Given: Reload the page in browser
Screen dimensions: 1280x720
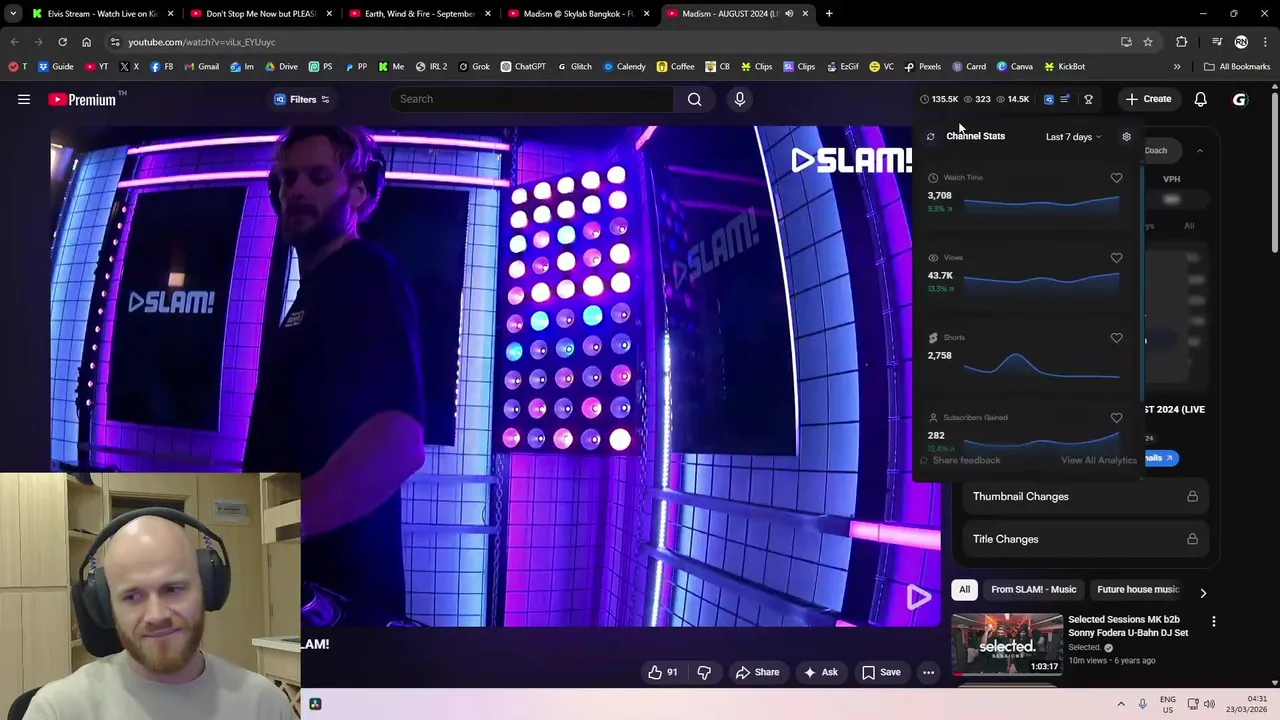Looking at the screenshot, I should coord(62,42).
